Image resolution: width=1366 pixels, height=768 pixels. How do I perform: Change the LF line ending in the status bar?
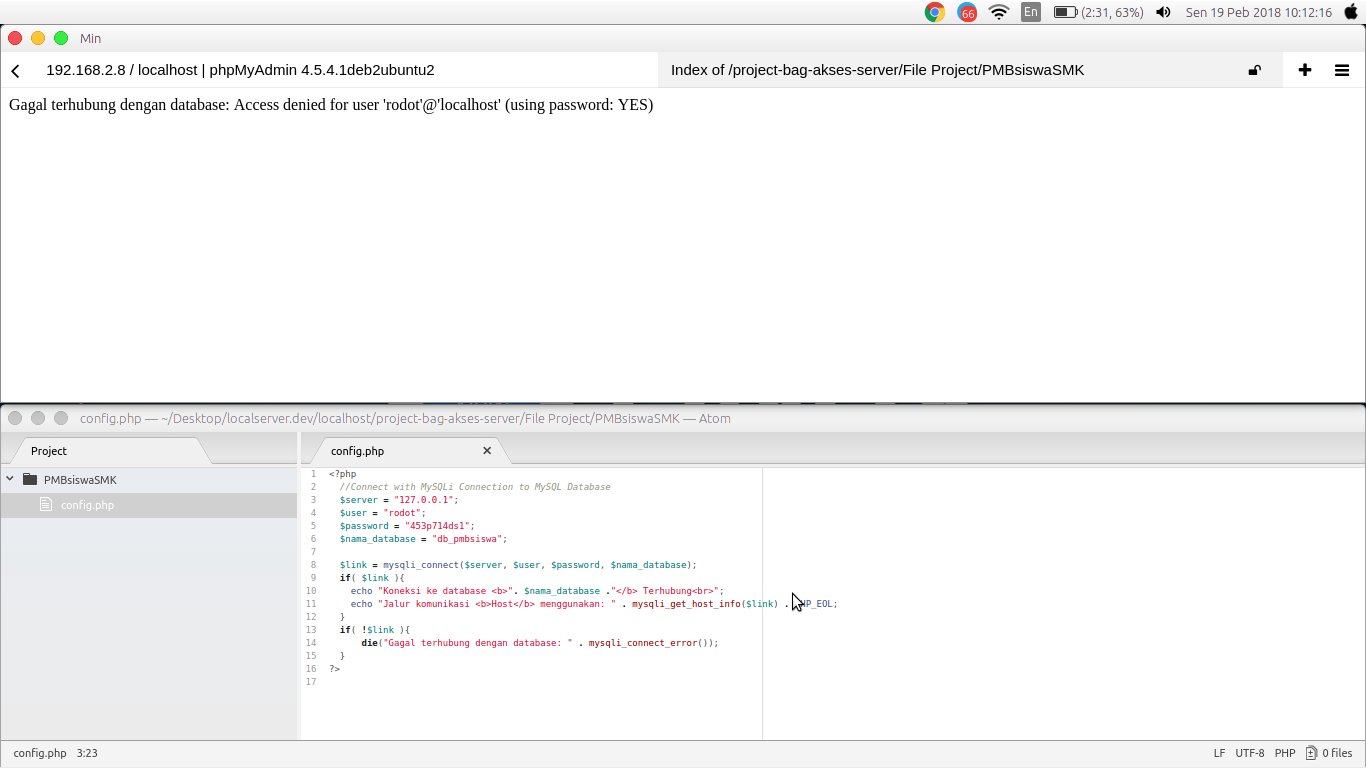1219,753
